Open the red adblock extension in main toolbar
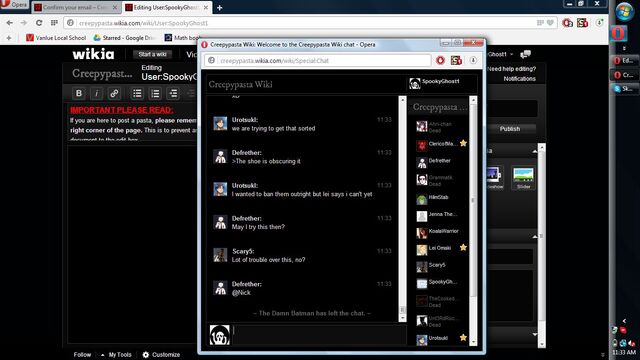This screenshot has width=640, height=360. tap(567, 23)
